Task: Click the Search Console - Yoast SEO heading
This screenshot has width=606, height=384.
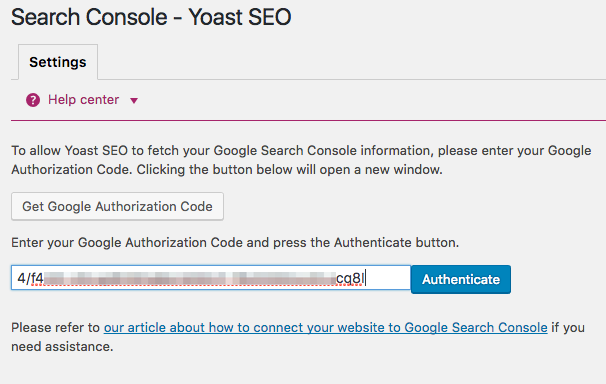Action: [151, 17]
